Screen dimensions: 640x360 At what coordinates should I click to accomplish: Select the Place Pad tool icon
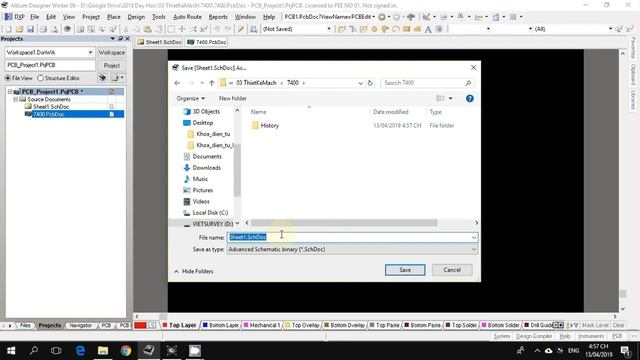374,29
